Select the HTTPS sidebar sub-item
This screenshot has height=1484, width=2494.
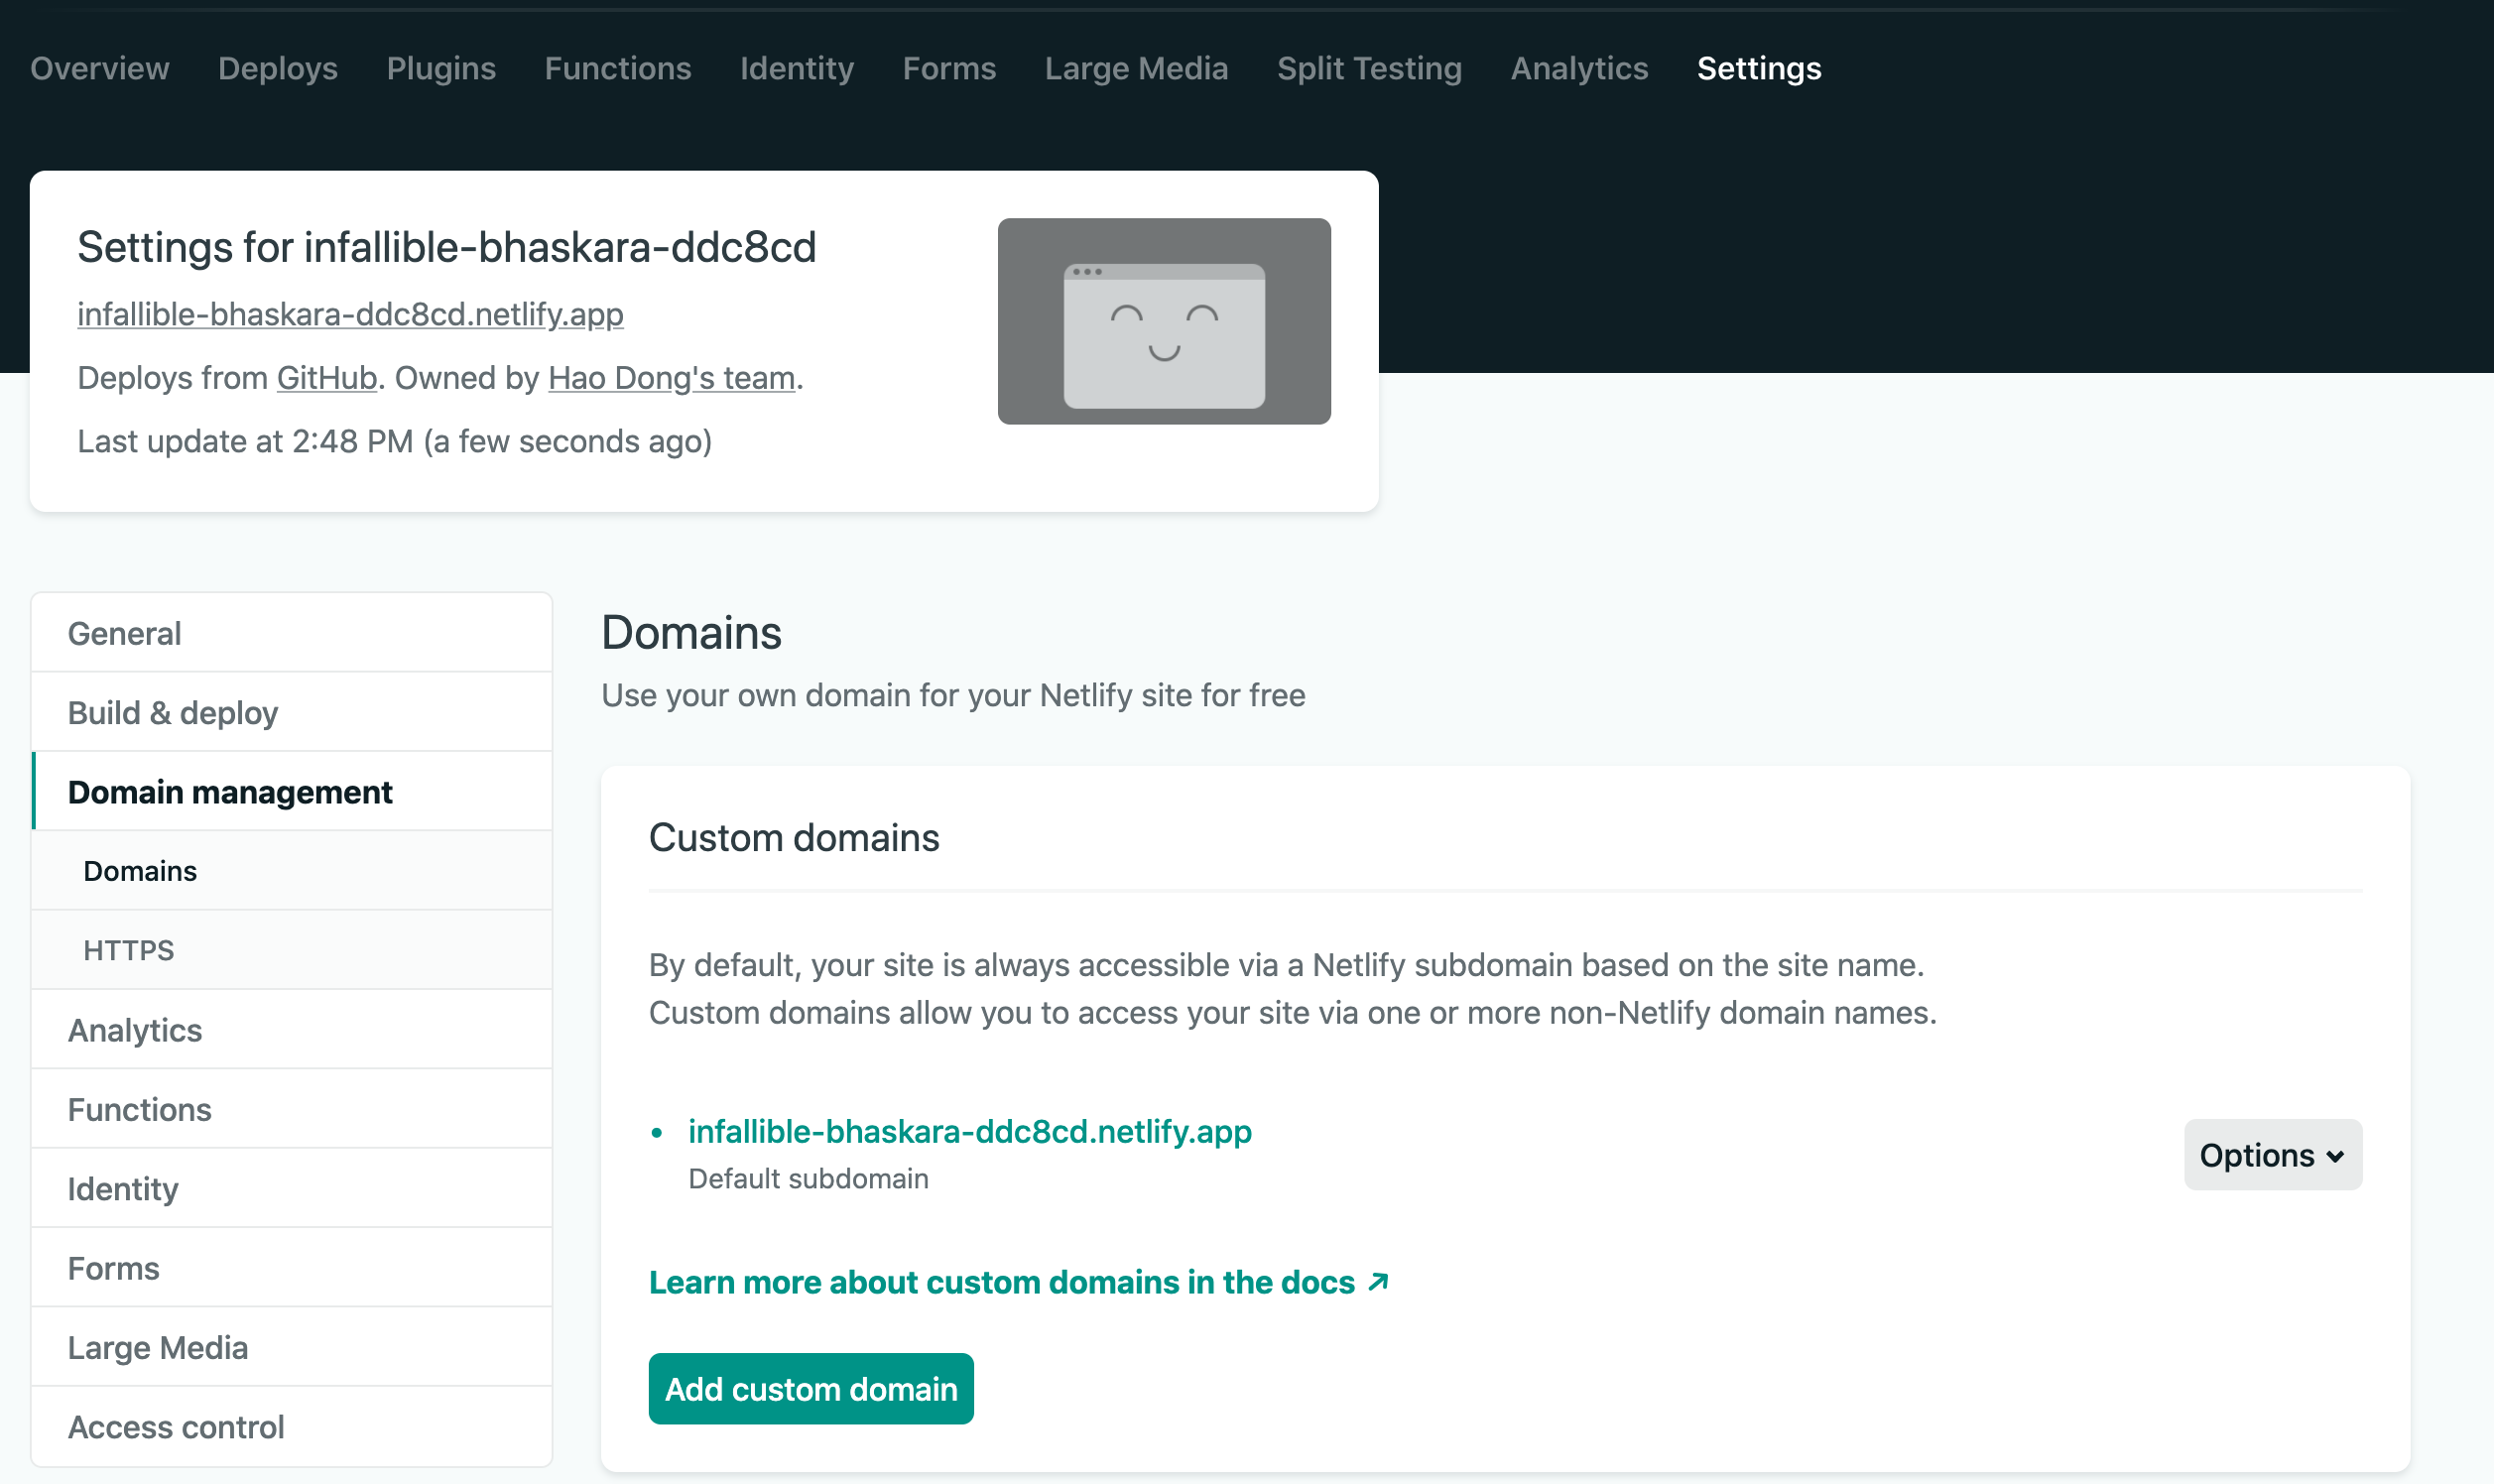(x=129, y=950)
